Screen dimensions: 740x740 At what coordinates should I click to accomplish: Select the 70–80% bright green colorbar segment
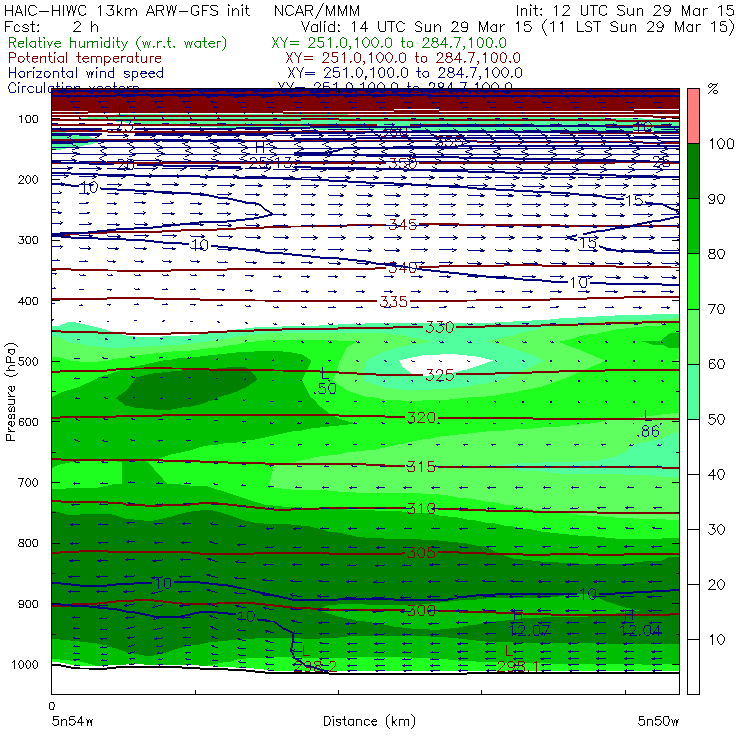[x=693, y=281]
